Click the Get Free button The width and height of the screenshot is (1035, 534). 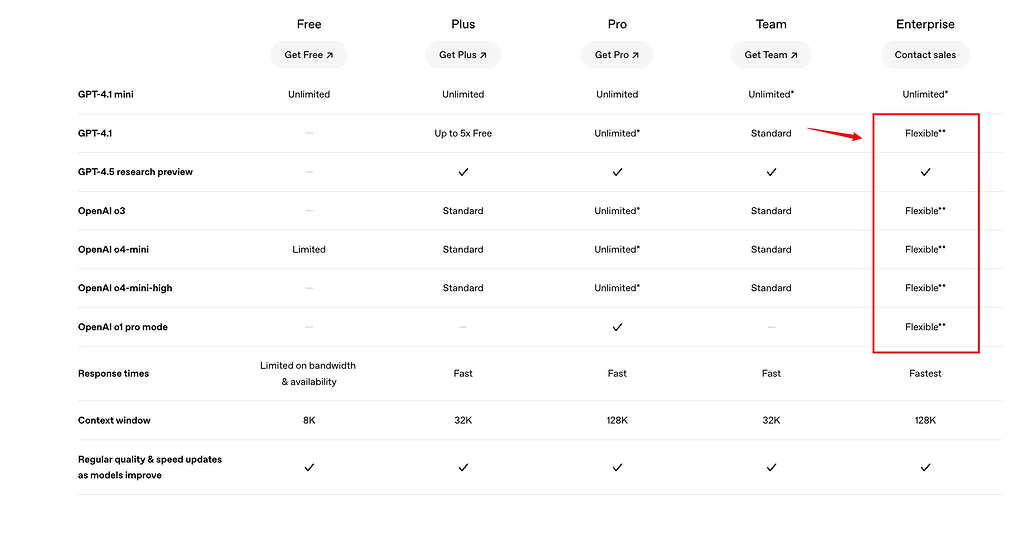click(x=309, y=55)
